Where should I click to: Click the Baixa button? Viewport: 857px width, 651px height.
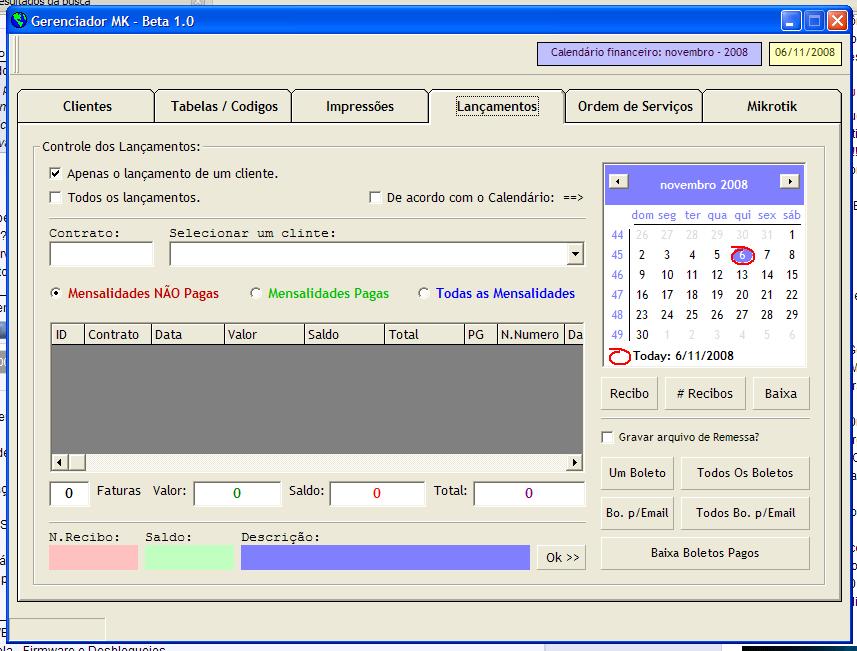point(780,394)
